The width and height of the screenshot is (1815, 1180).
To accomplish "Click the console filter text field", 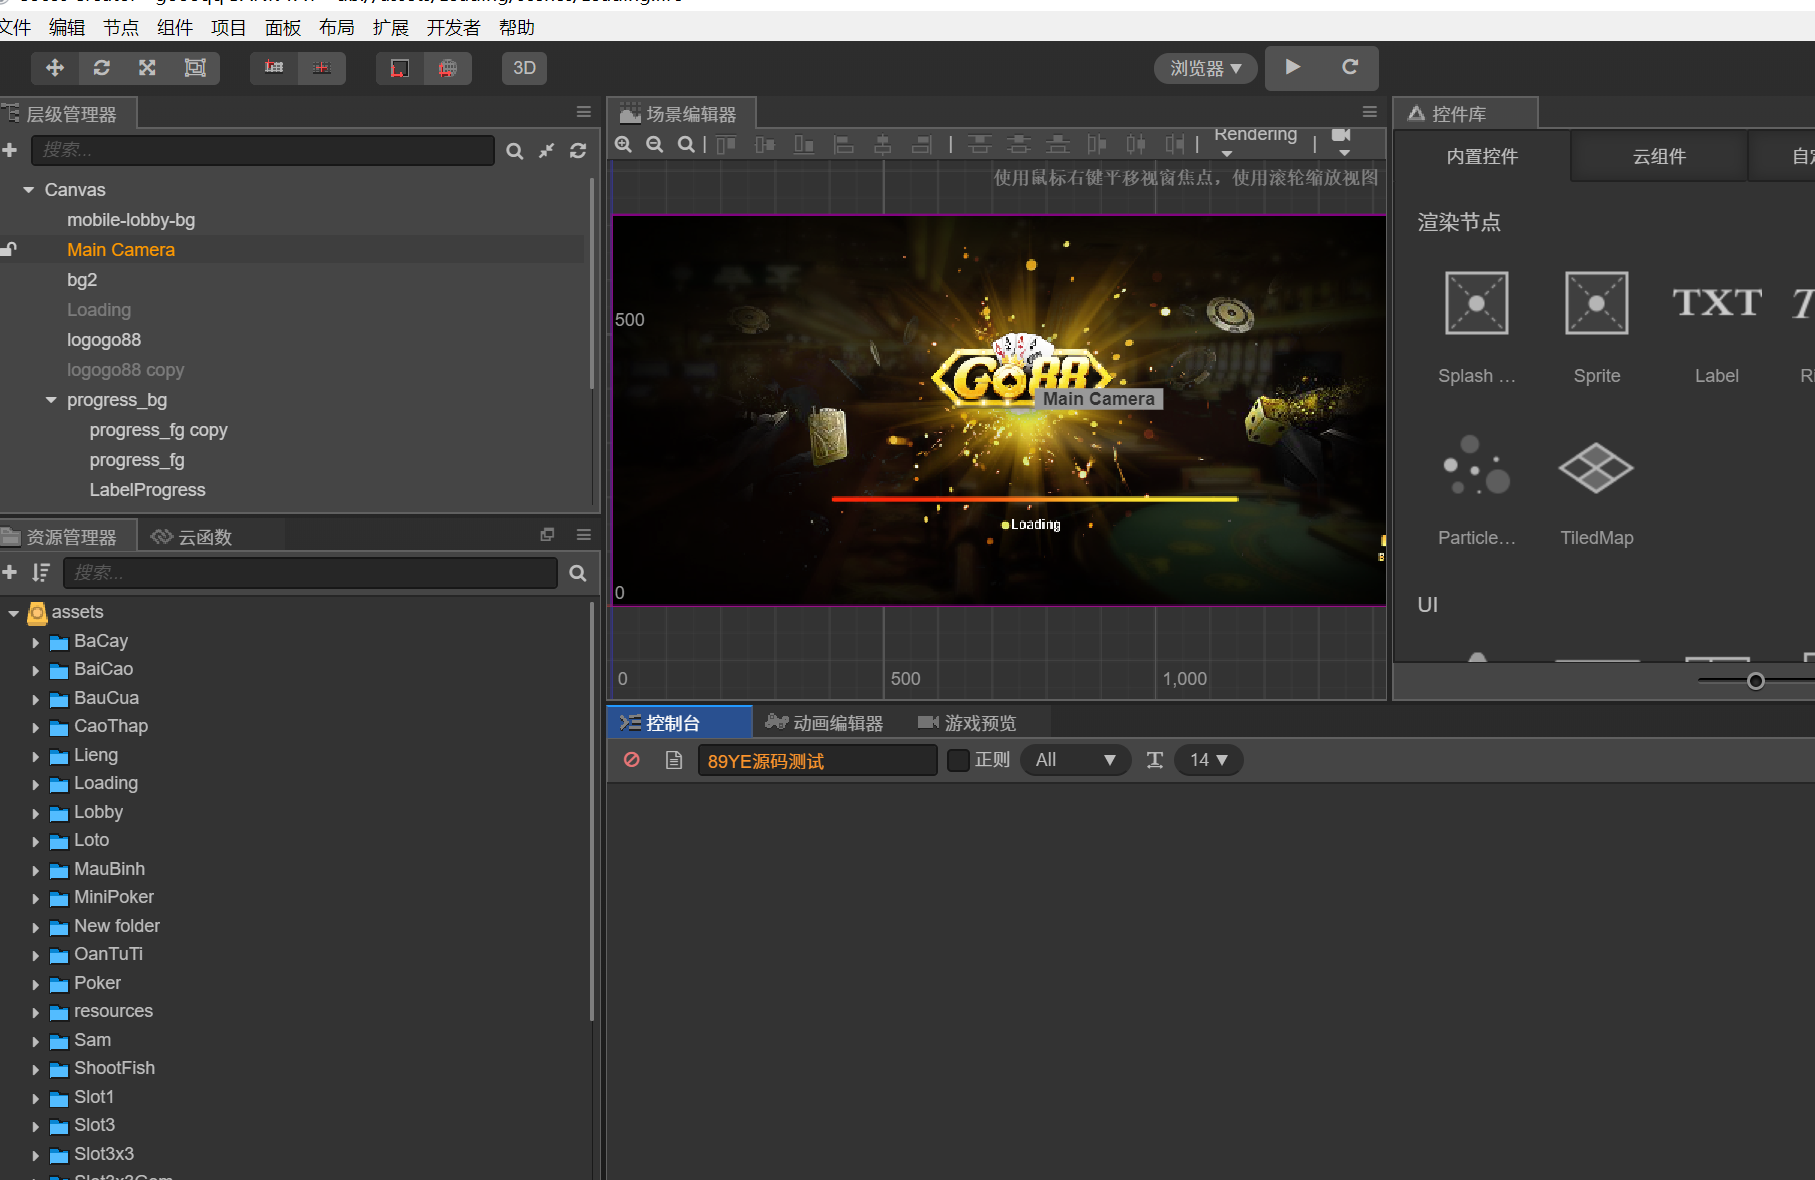I will click(817, 761).
